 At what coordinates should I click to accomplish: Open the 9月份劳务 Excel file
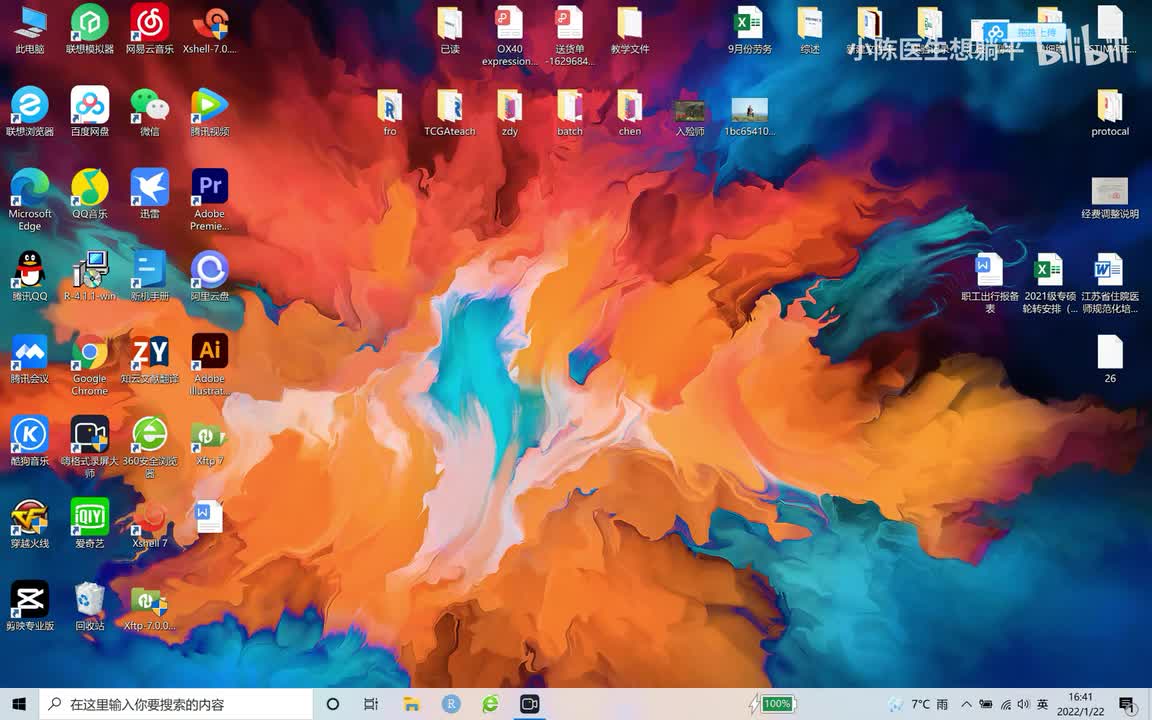point(749,29)
